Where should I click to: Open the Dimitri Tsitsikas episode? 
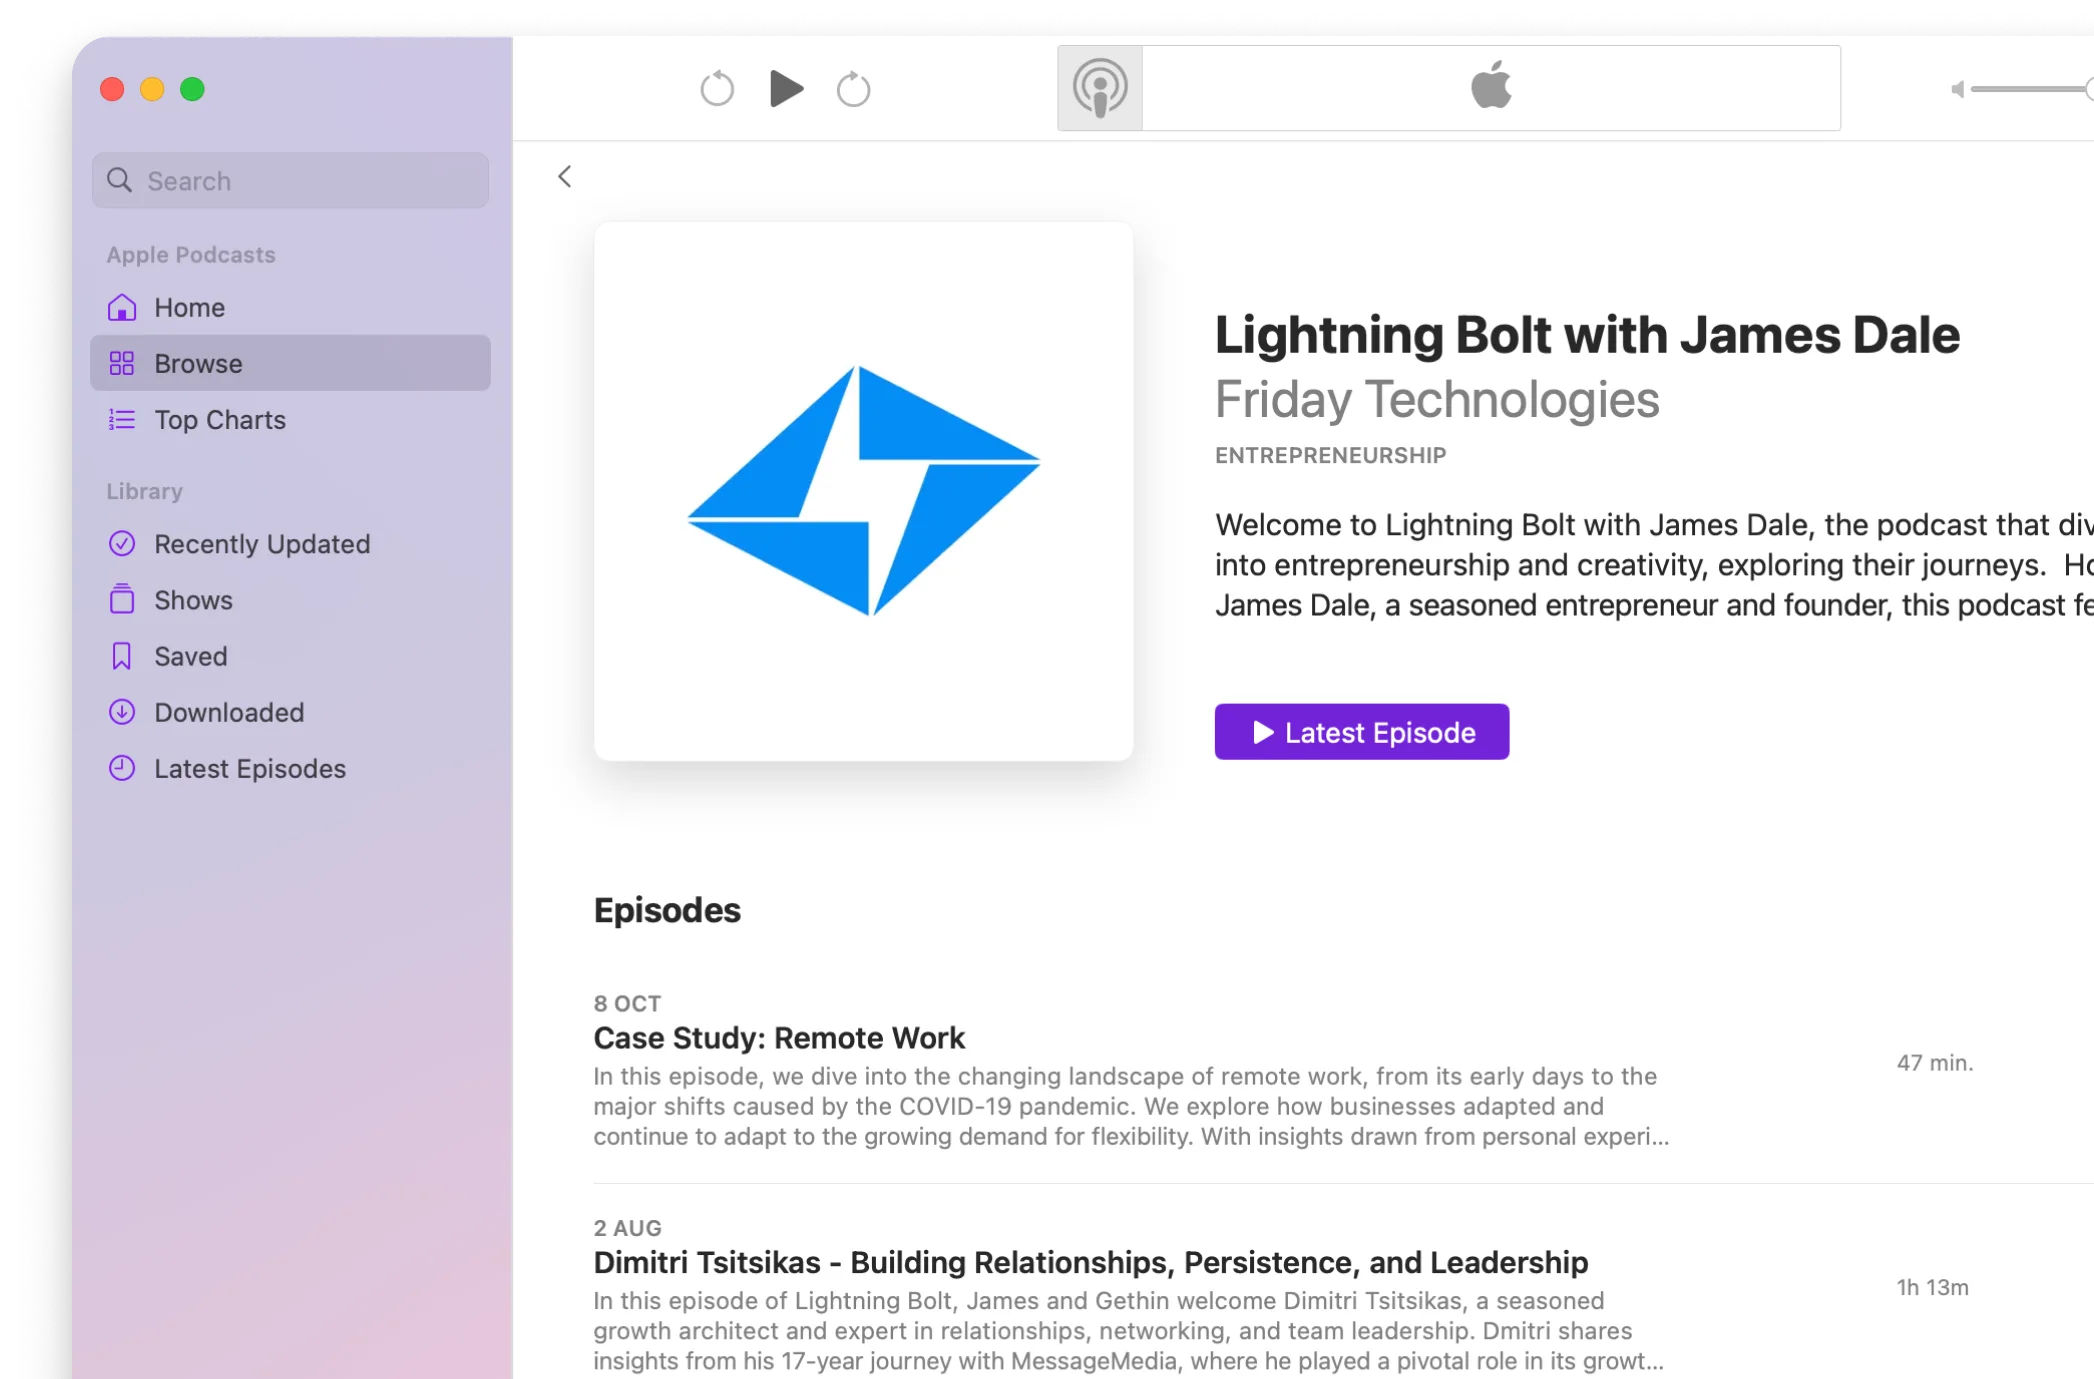click(1089, 1262)
